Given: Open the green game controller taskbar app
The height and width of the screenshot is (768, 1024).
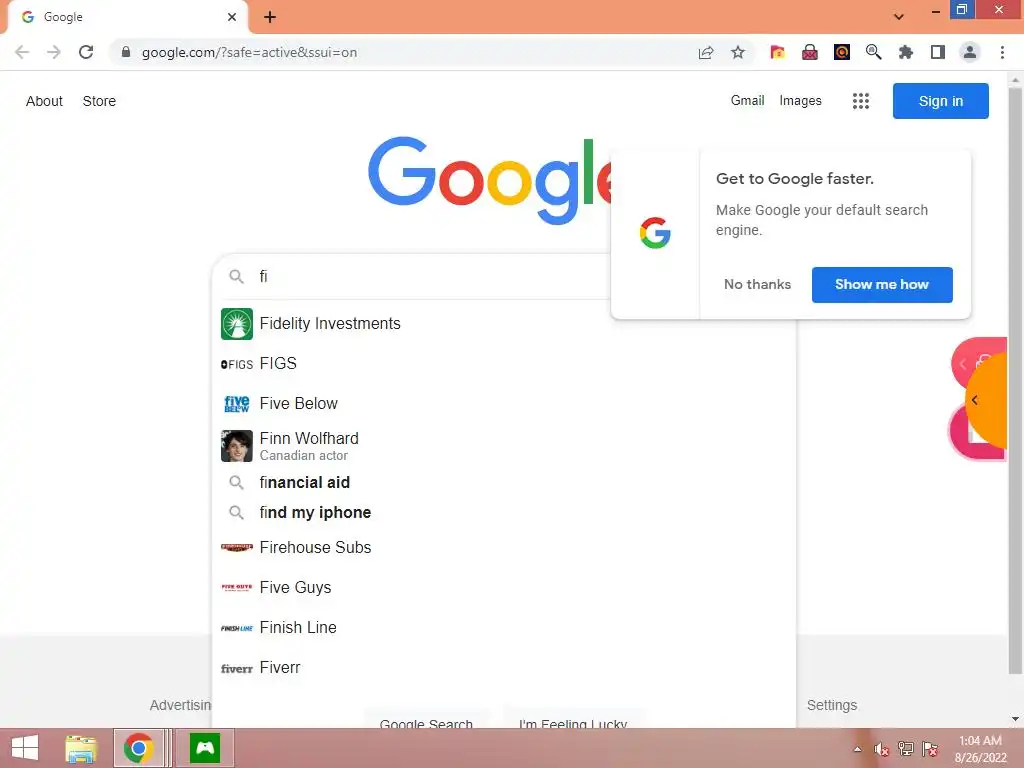Looking at the screenshot, I should tap(205, 748).
